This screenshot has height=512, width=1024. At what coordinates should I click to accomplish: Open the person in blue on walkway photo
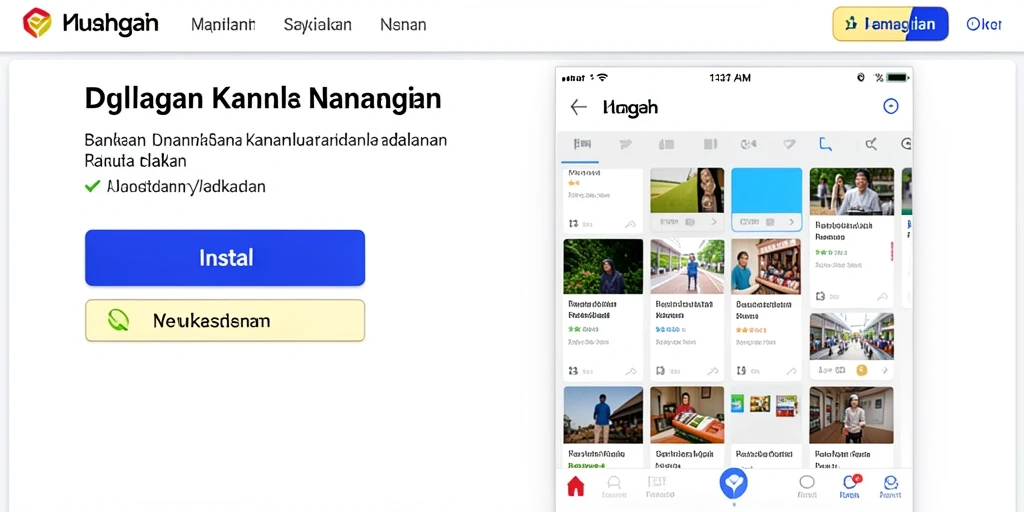point(687,266)
